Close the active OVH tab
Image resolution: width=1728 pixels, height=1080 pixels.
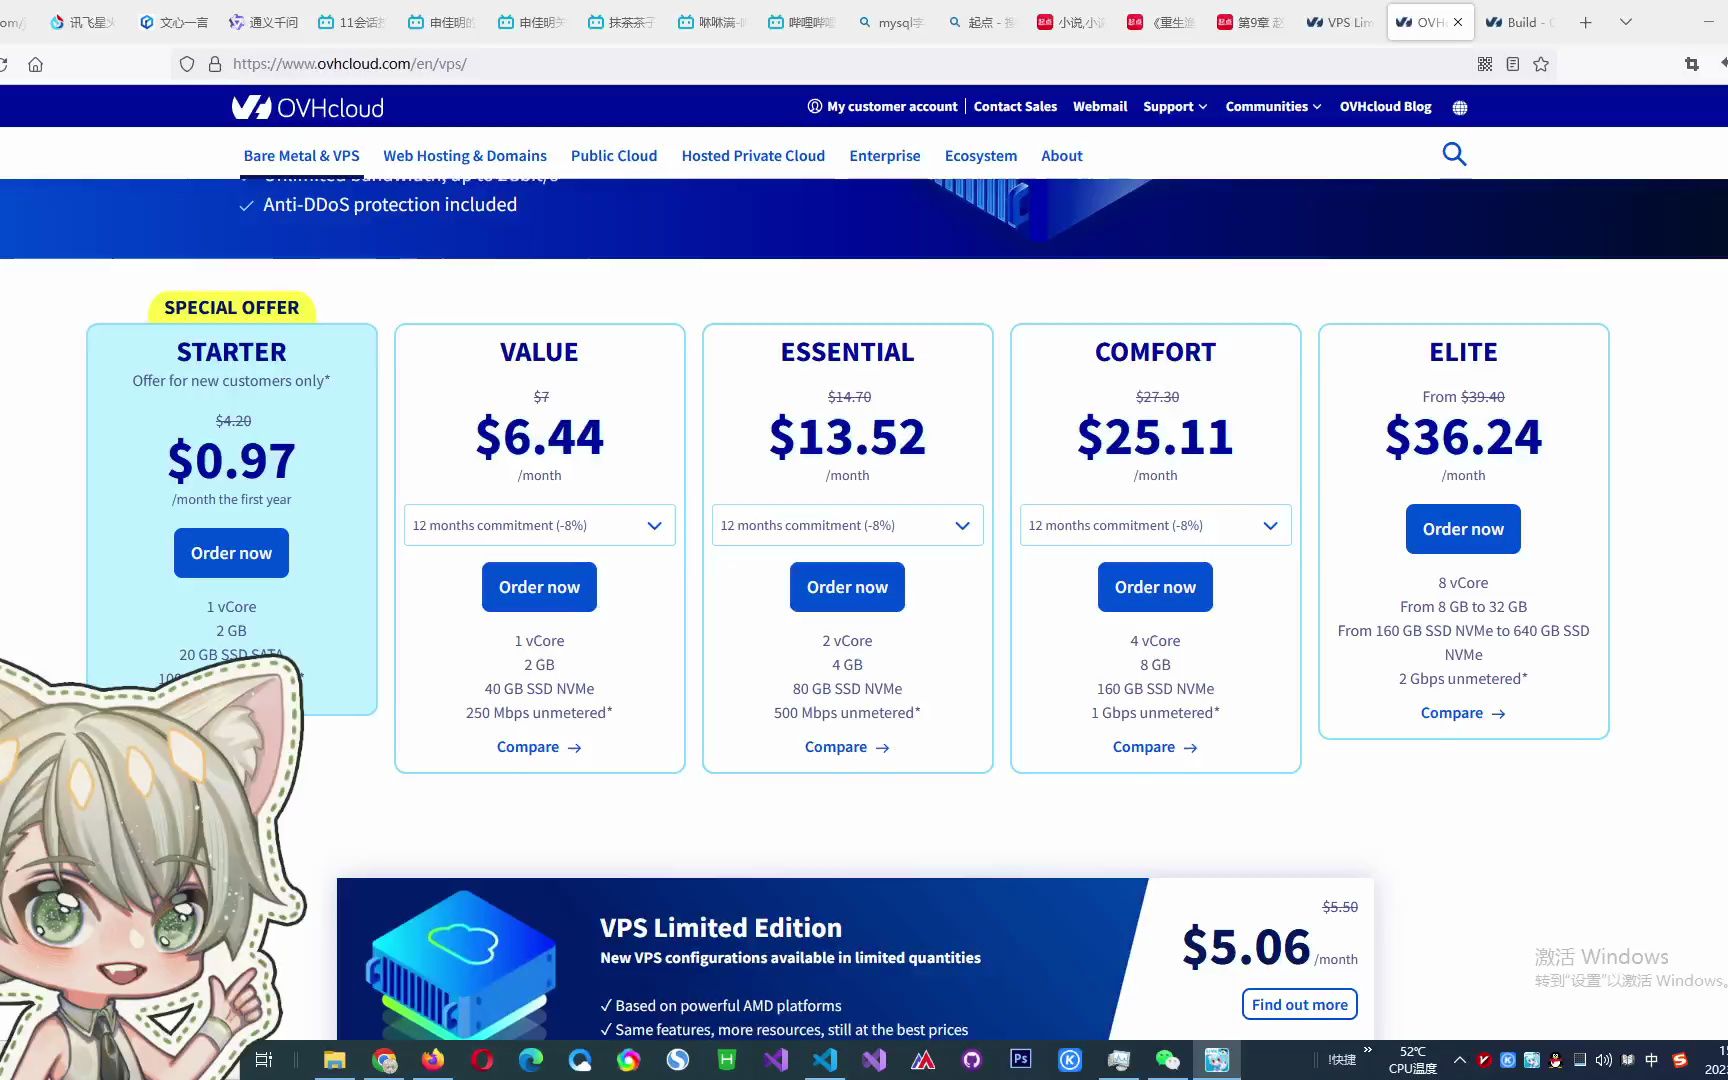1457,22
